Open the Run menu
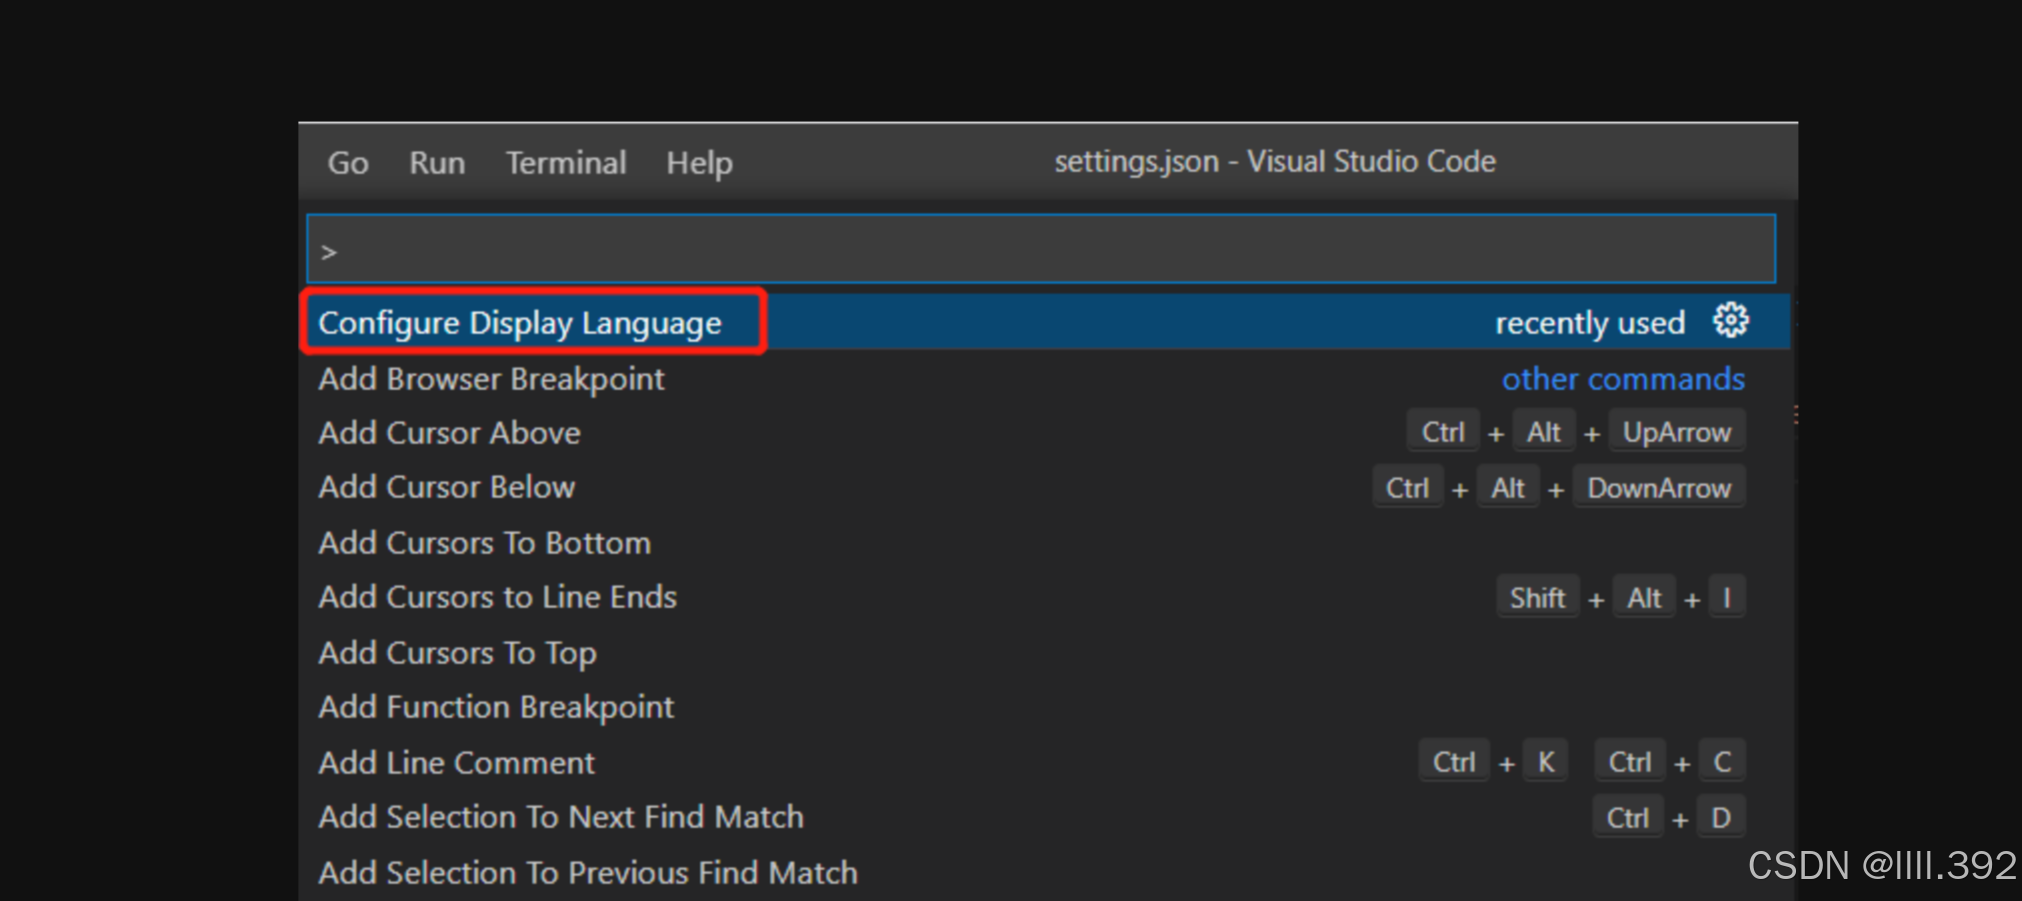Screen dimensions: 2022x901 pos(437,163)
